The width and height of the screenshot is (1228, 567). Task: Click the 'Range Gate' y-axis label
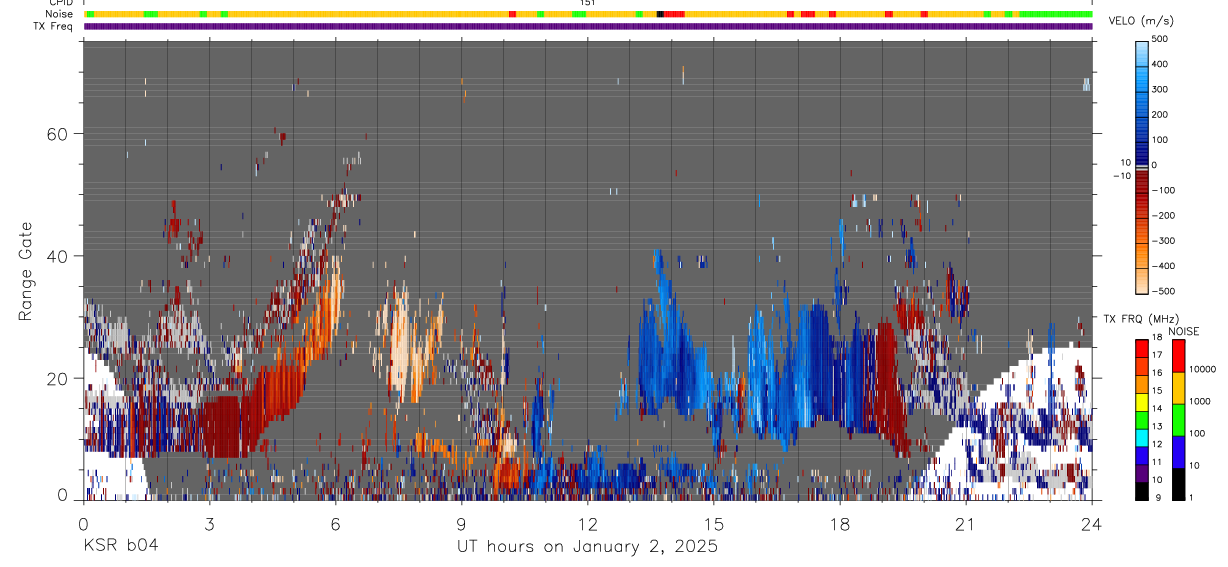pos(26,270)
